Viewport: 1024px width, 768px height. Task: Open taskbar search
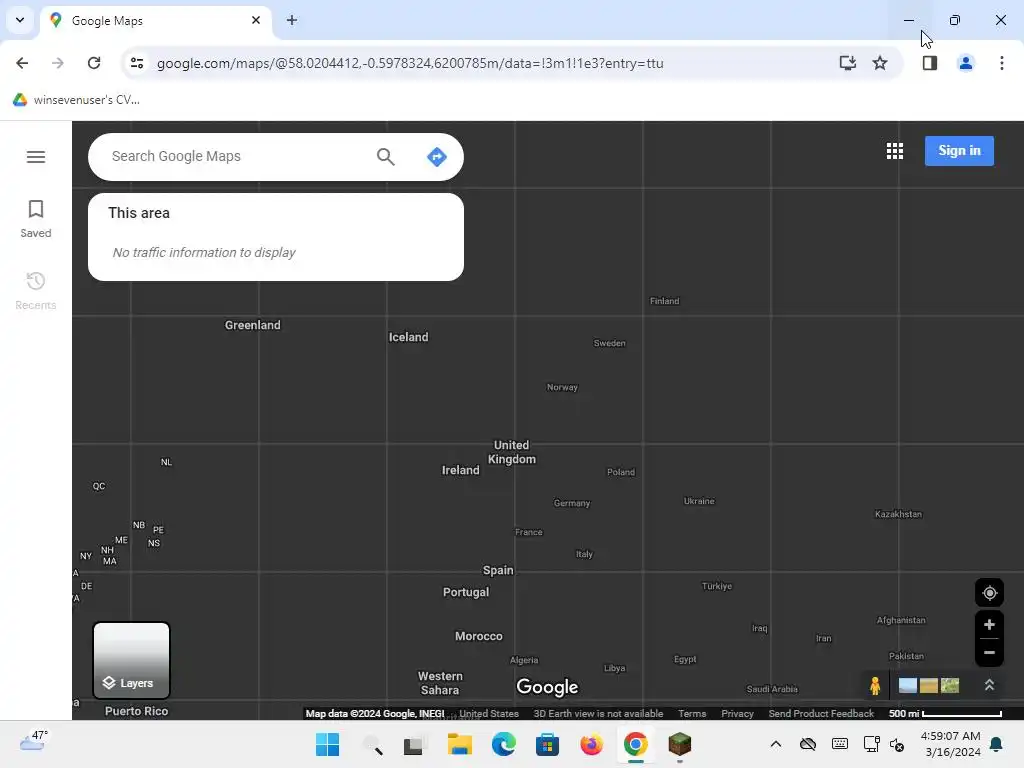[x=372, y=744]
